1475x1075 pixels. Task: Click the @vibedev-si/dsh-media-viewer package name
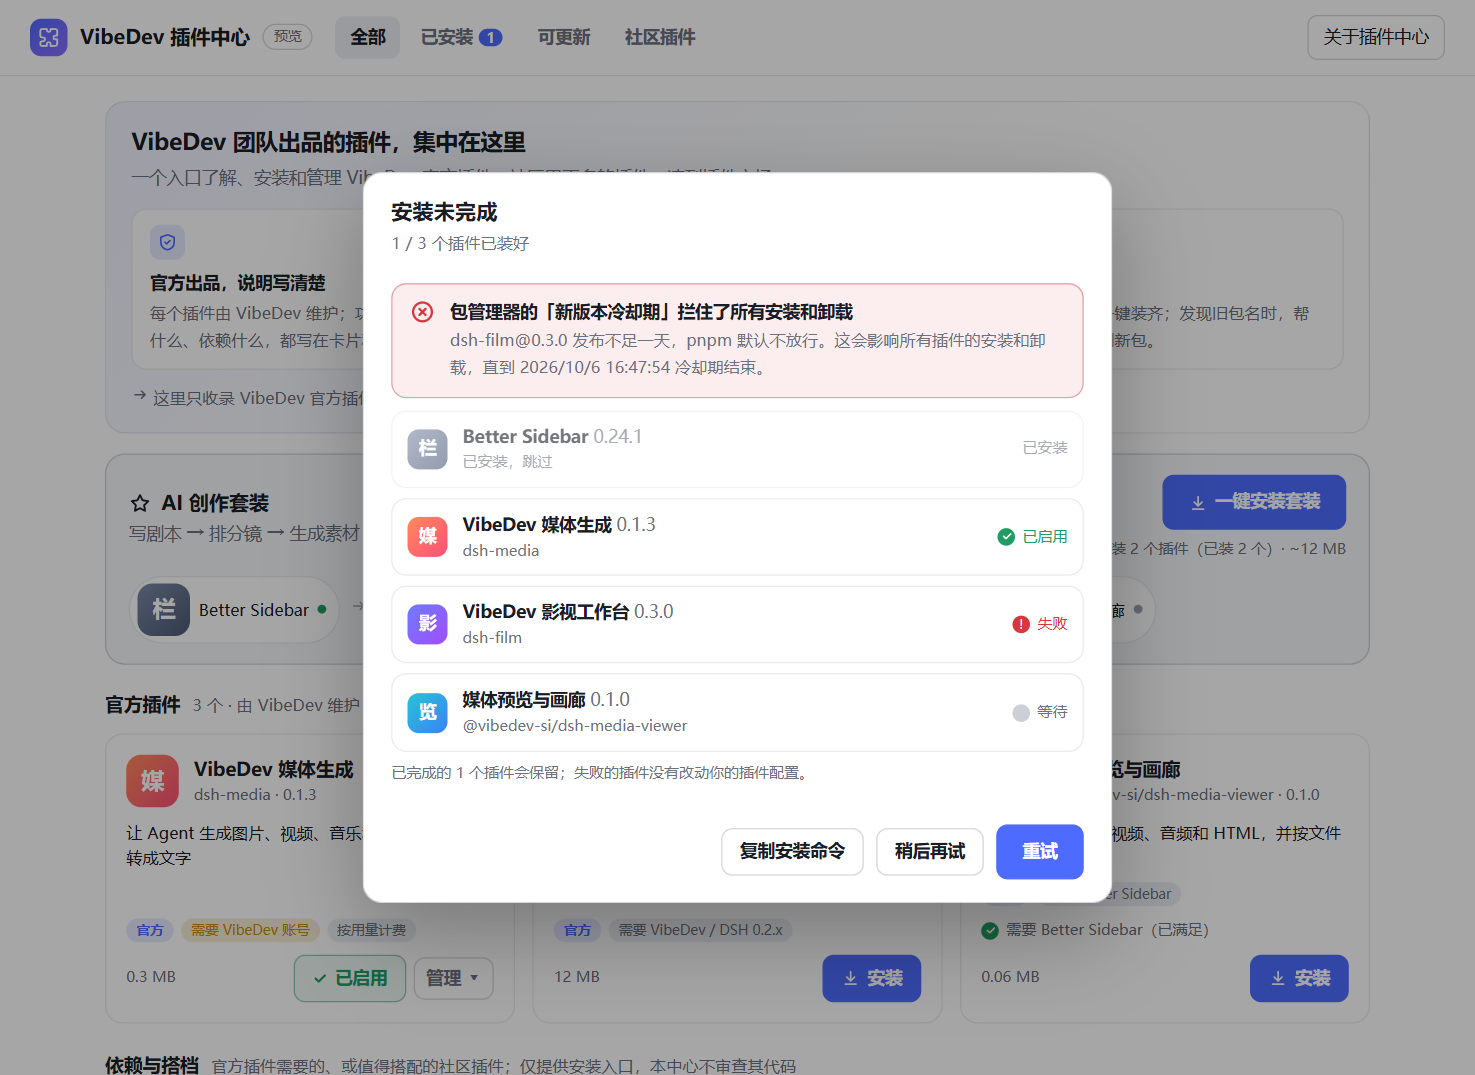tap(575, 726)
